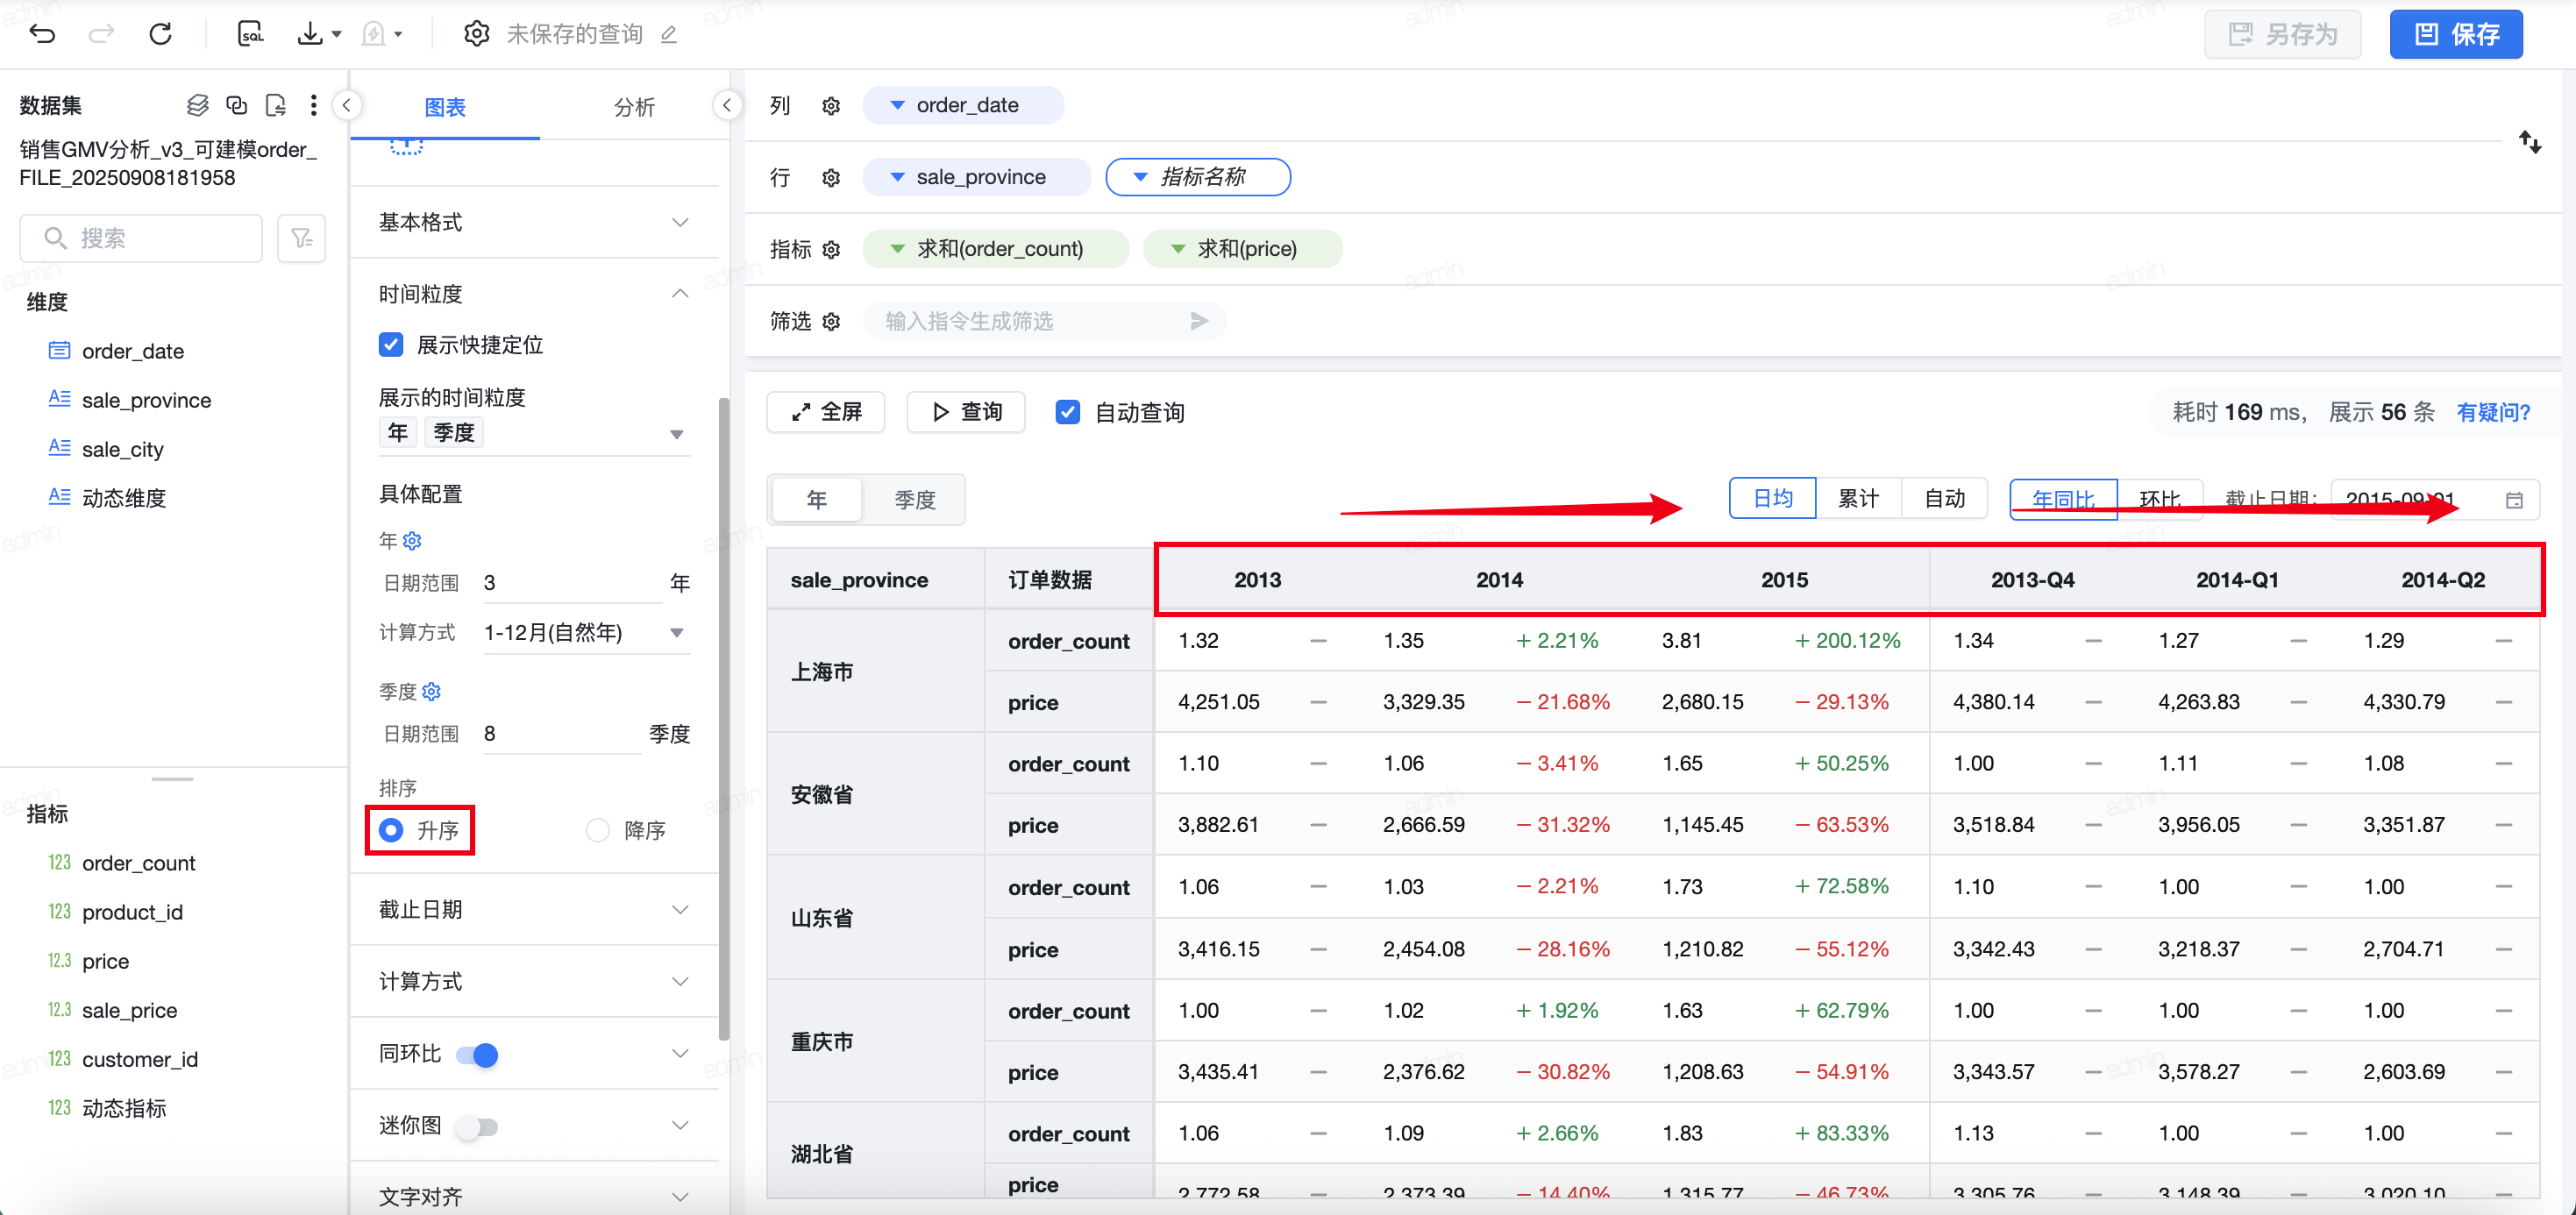Open the 有疑问? link

[2492, 412]
